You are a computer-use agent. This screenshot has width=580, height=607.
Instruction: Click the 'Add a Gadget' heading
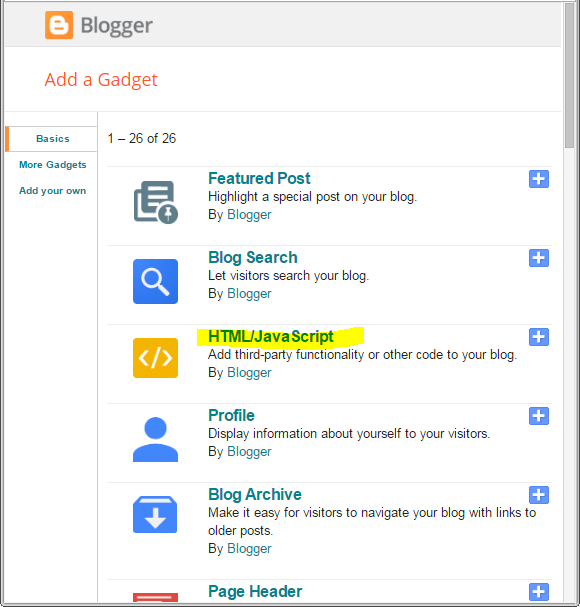101,80
